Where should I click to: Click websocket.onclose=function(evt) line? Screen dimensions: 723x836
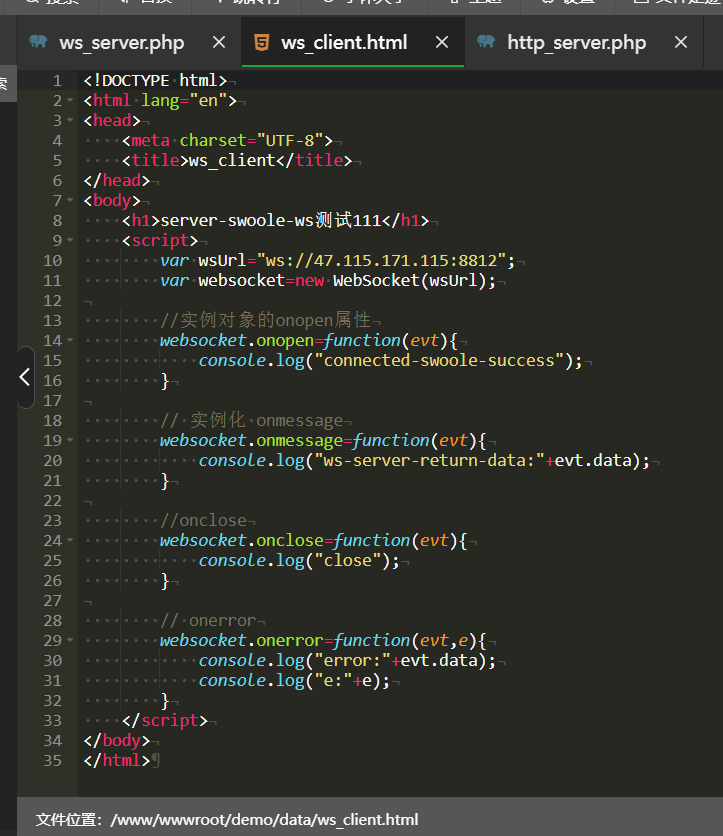tap(314, 540)
